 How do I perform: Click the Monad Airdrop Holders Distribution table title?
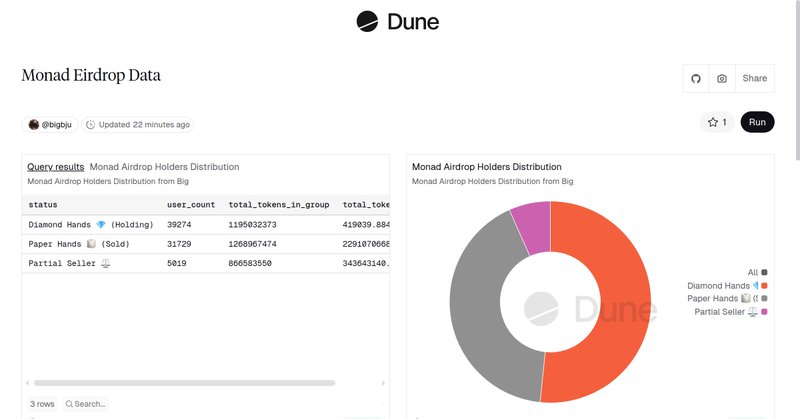click(164, 167)
